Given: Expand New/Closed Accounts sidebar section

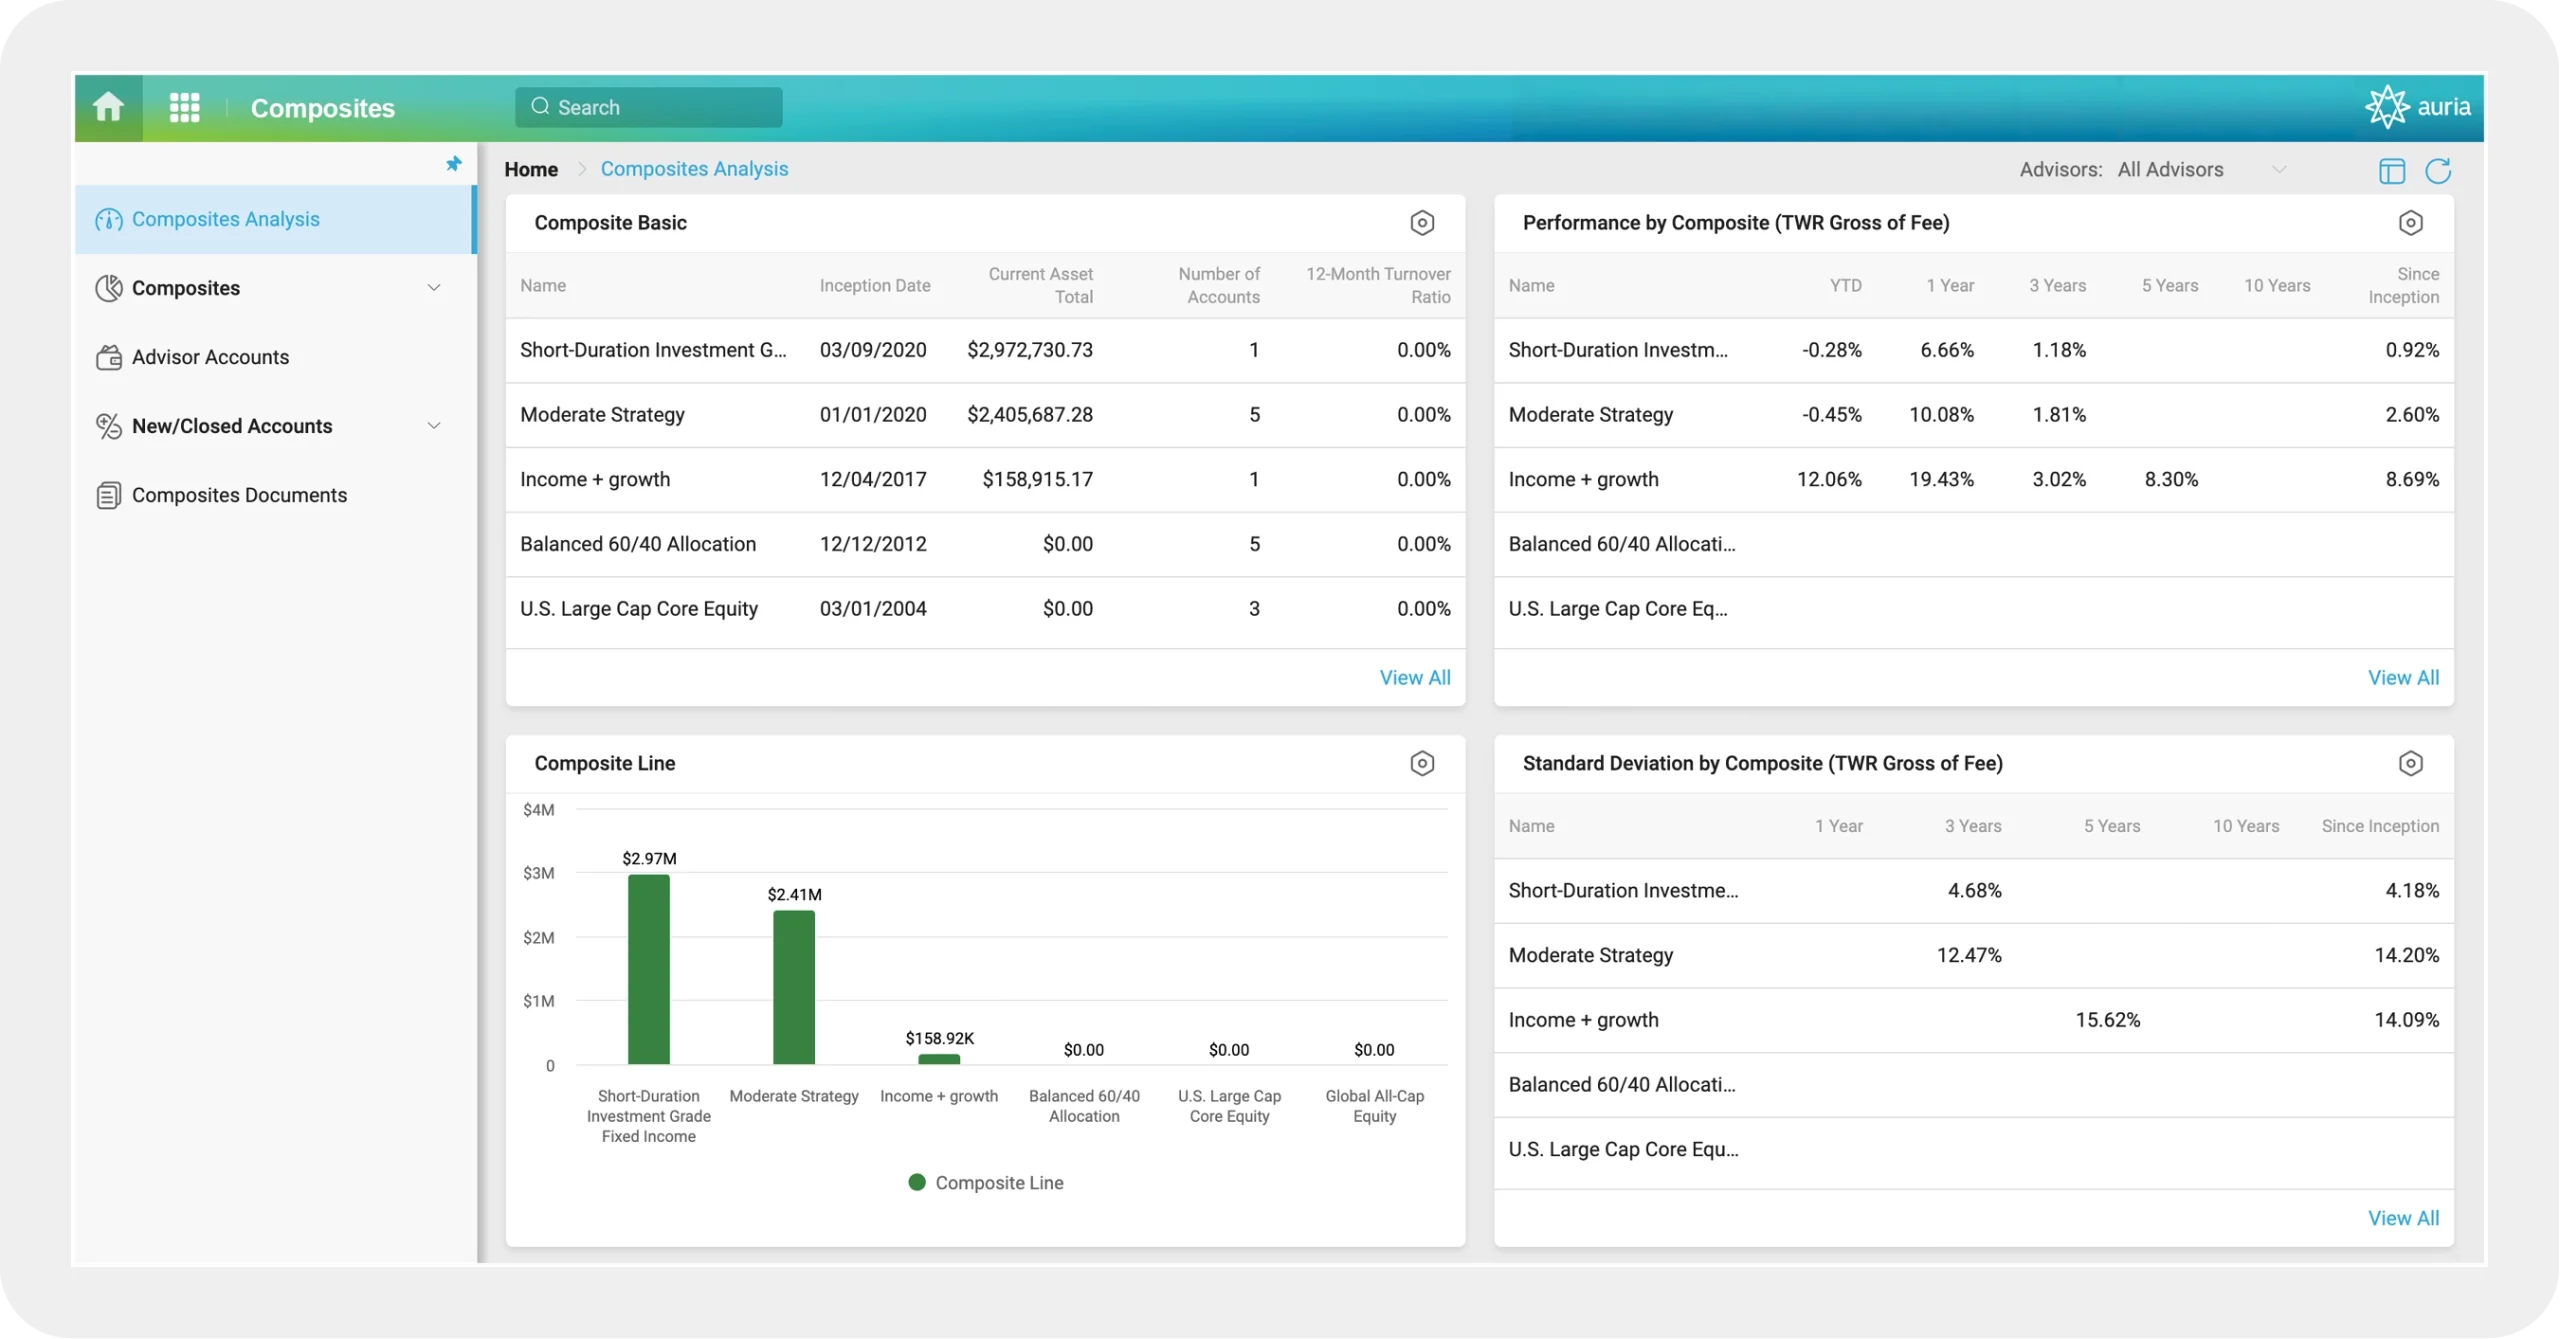Looking at the screenshot, I should click(x=434, y=426).
